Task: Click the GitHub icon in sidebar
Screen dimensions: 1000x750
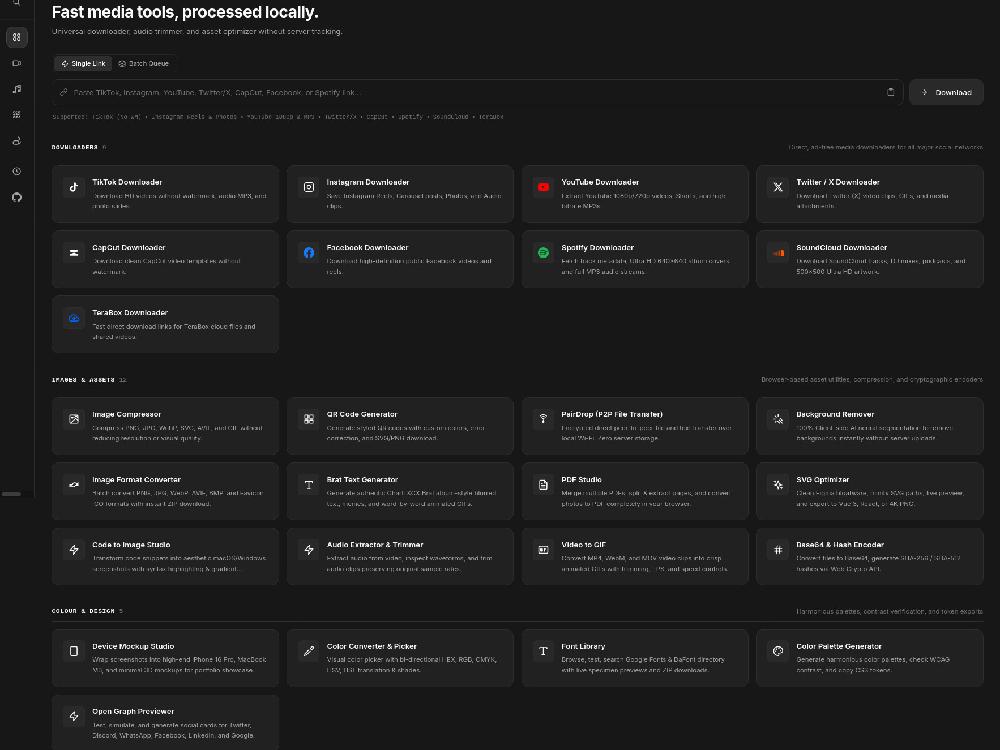Action: pos(17,197)
